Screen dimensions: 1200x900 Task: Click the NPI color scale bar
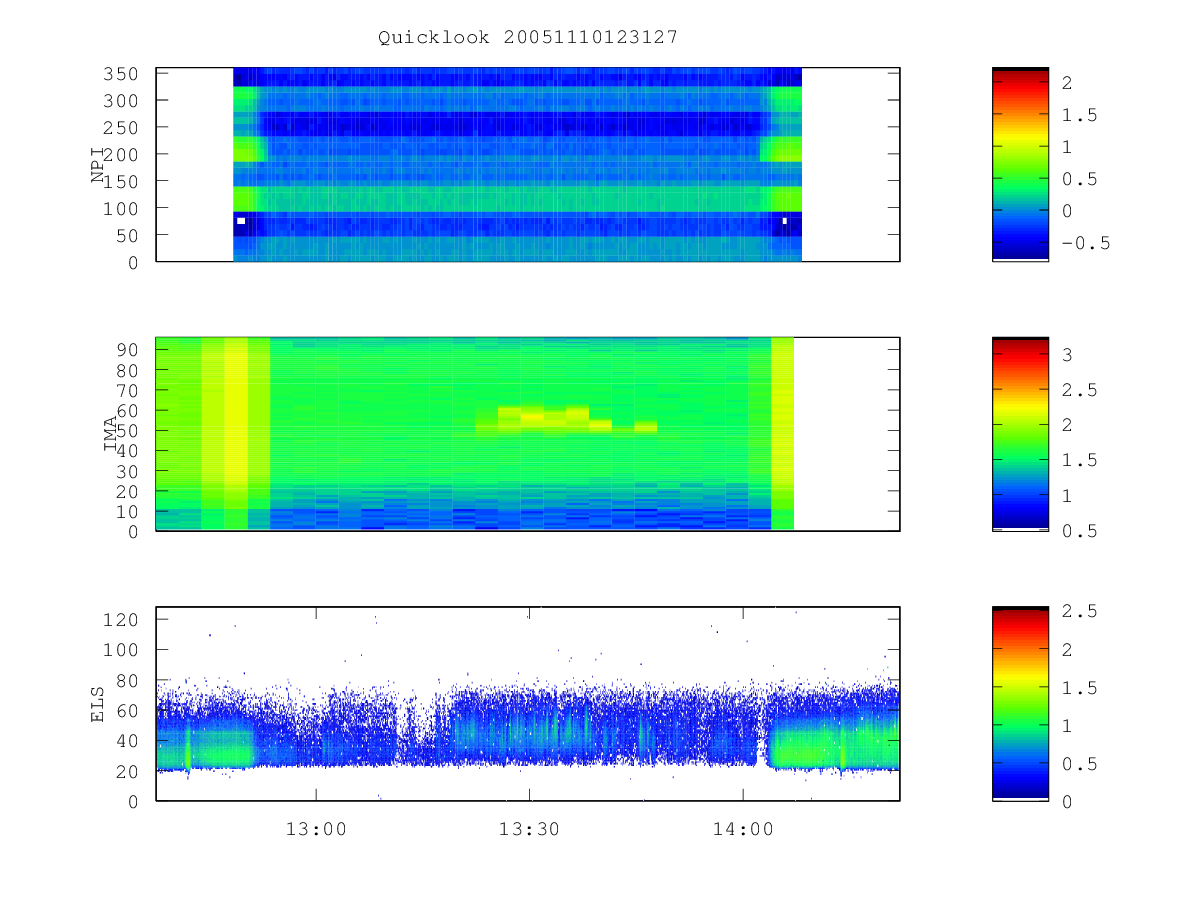click(1020, 165)
